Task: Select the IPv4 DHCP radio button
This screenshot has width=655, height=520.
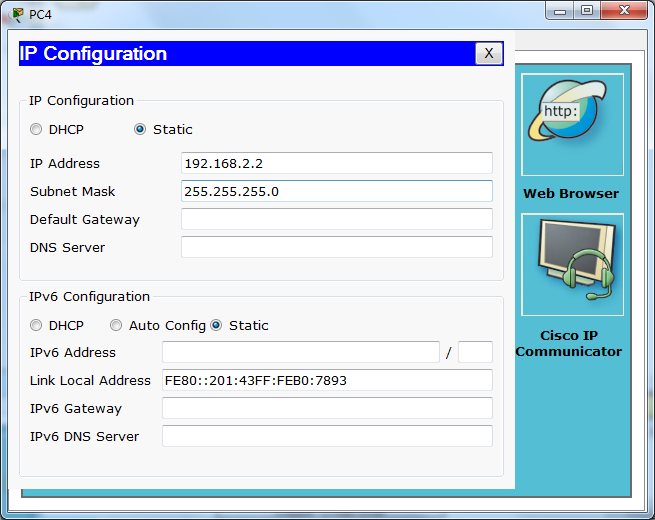Action: point(36,129)
